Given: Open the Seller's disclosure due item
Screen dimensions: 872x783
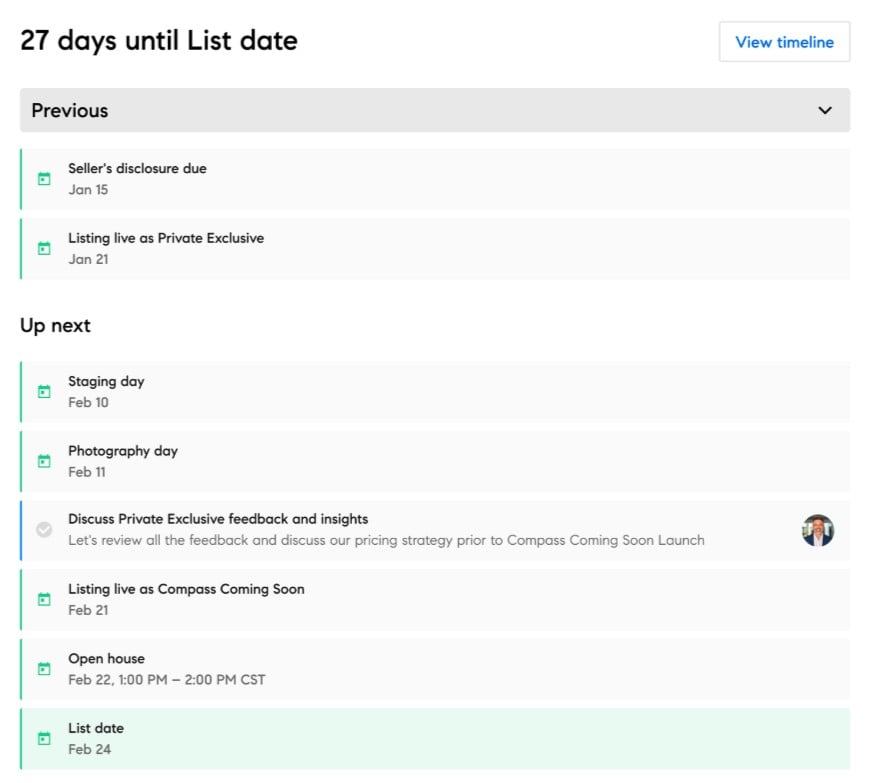Looking at the screenshot, I should point(137,169).
